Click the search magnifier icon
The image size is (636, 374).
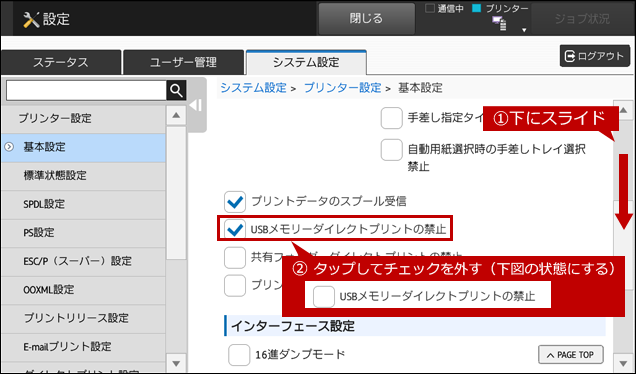pyautogui.click(x=176, y=90)
